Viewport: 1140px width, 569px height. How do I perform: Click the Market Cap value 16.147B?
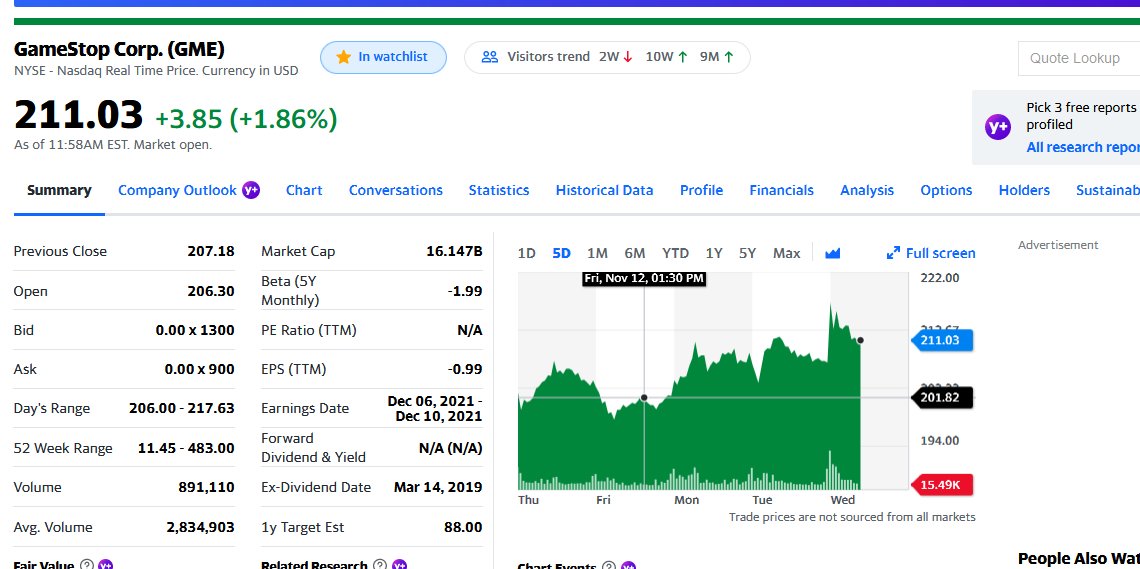[x=454, y=251]
